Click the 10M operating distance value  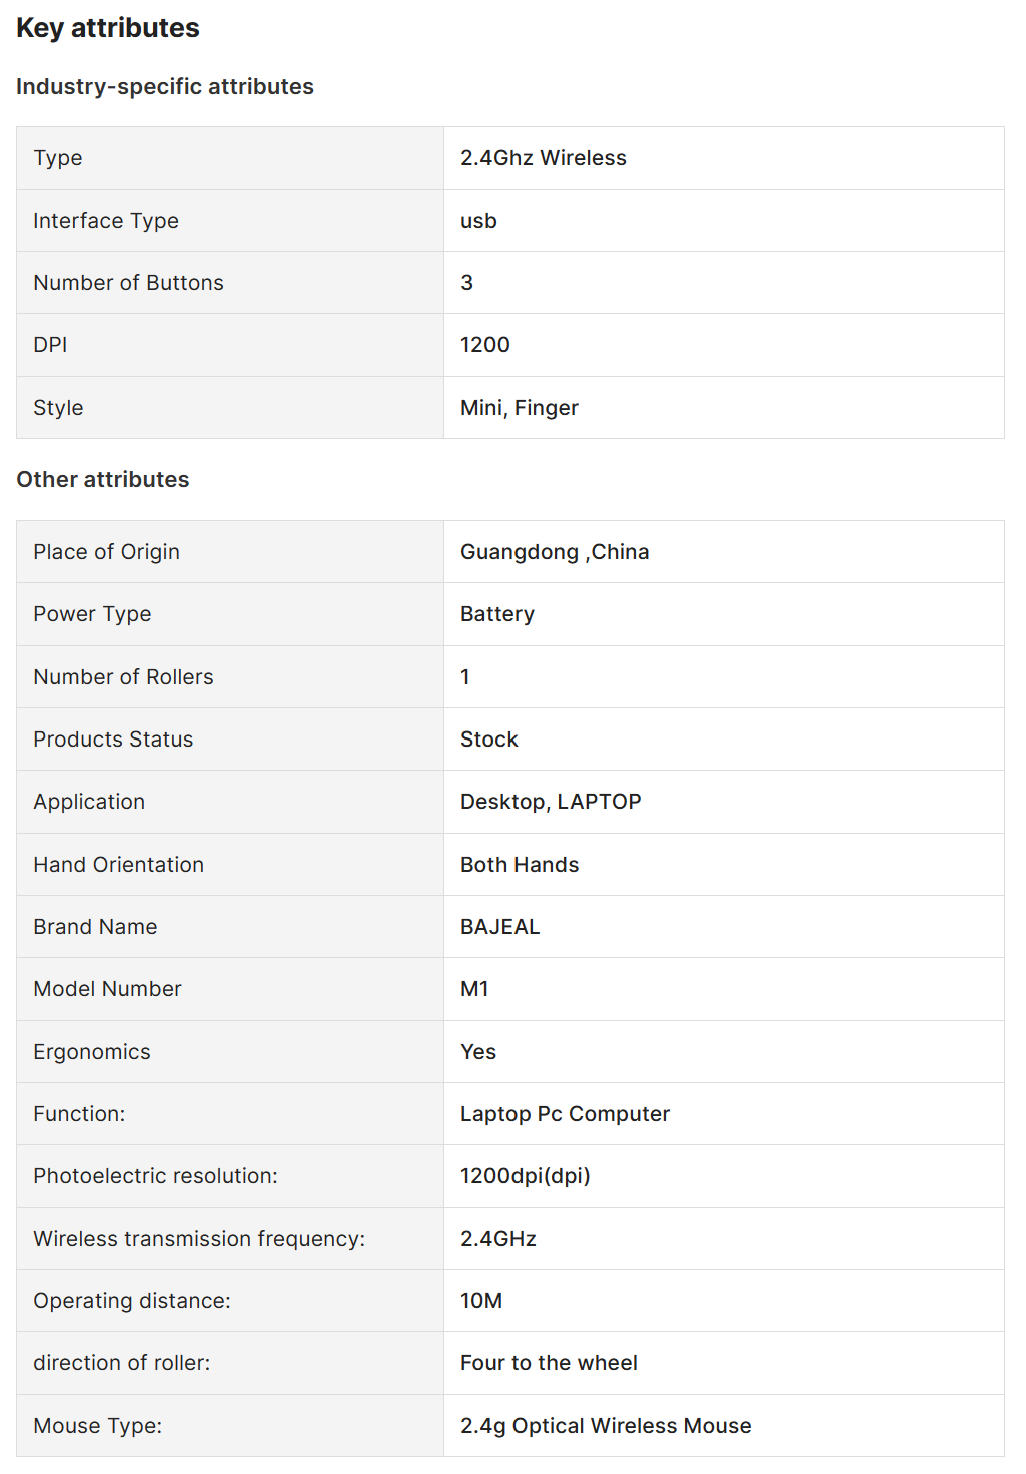[x=481, y=1301]
